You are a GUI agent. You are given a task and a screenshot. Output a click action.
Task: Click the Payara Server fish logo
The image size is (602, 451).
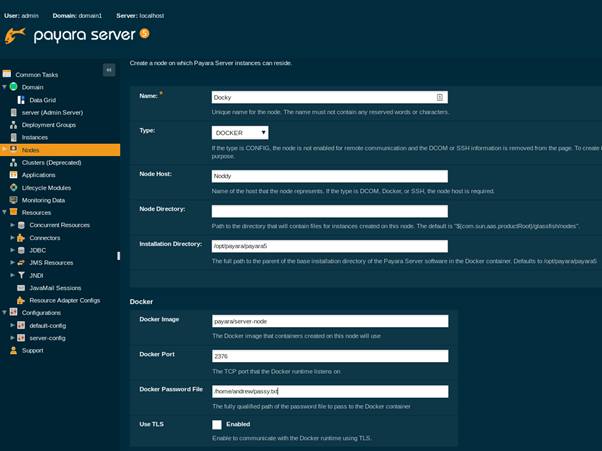15,36
